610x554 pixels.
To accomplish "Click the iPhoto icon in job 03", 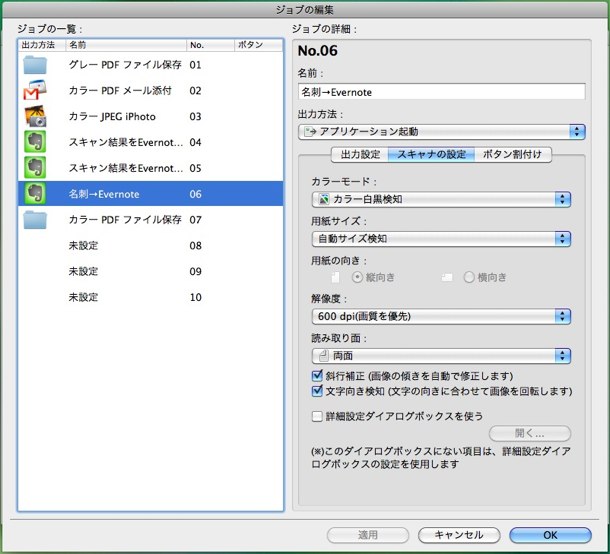I will (35, 116).
